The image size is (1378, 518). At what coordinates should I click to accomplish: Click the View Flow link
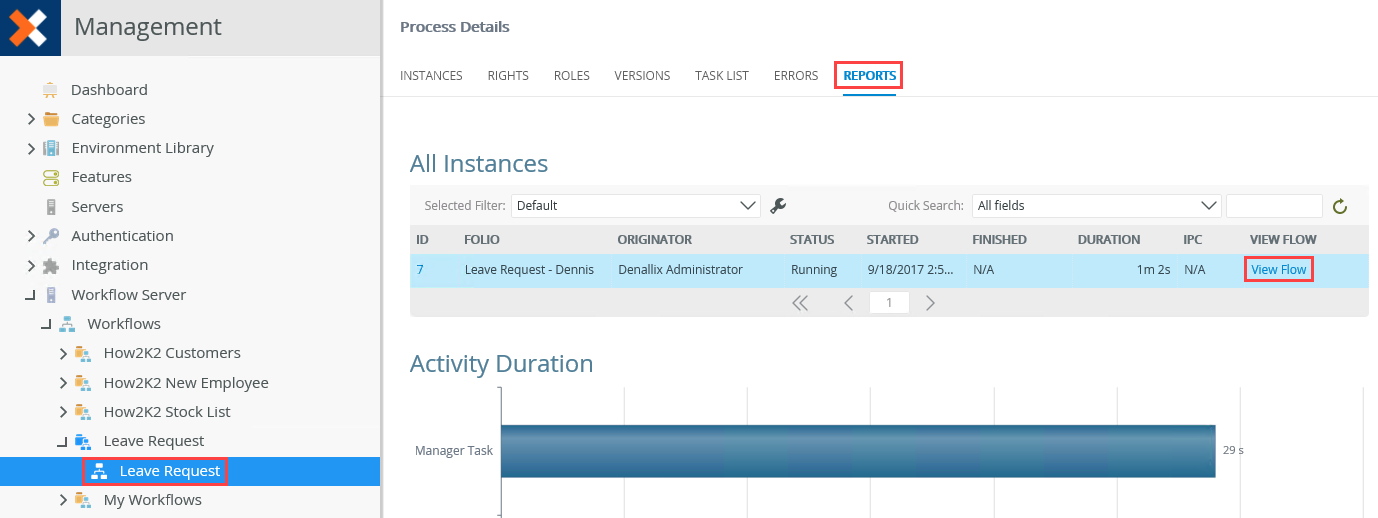(1278, 270)
